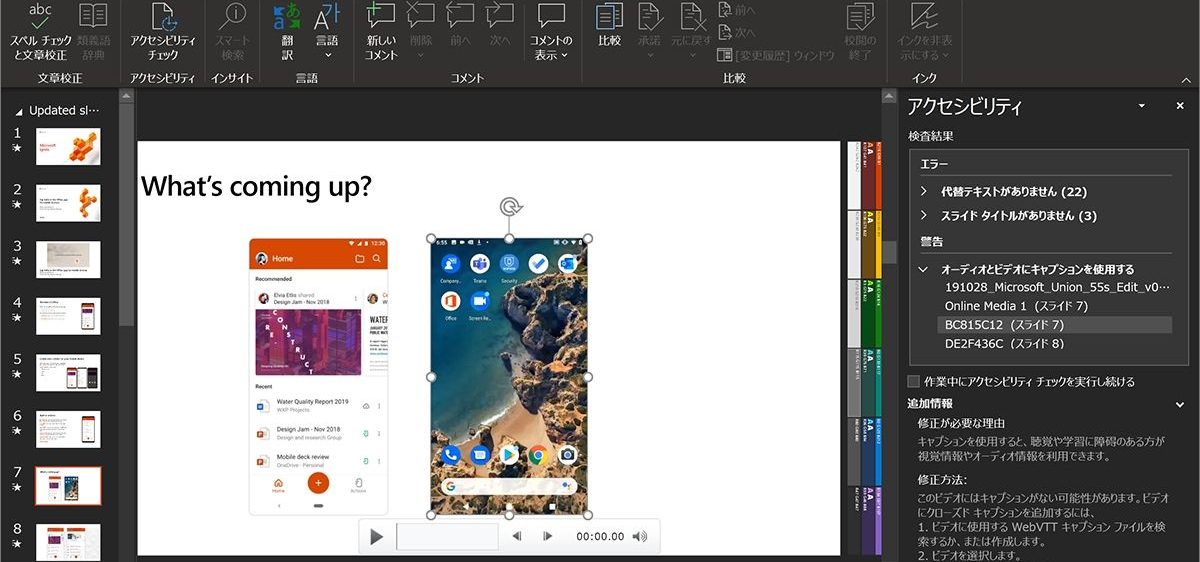This screenshot has height=562, width=1200.
Task: Select DE2F436C (スライド 8) result
Action: point(1004,343)
